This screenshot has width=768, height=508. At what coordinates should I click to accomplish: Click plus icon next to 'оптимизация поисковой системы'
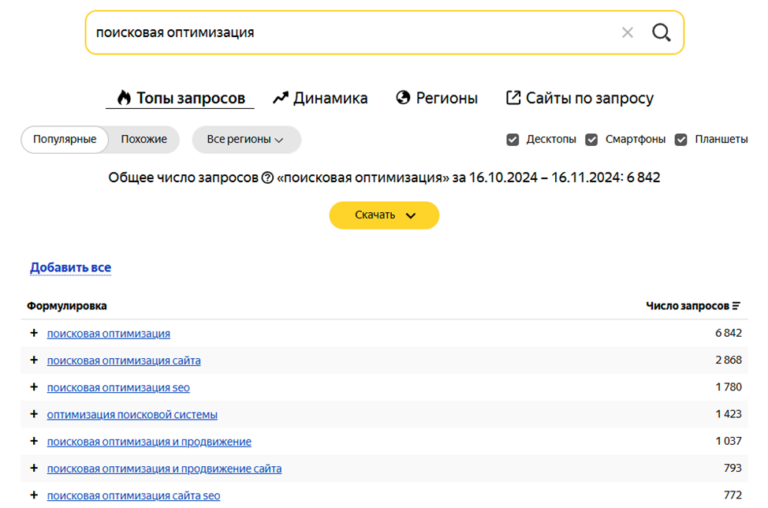click(x=34, y=414)
